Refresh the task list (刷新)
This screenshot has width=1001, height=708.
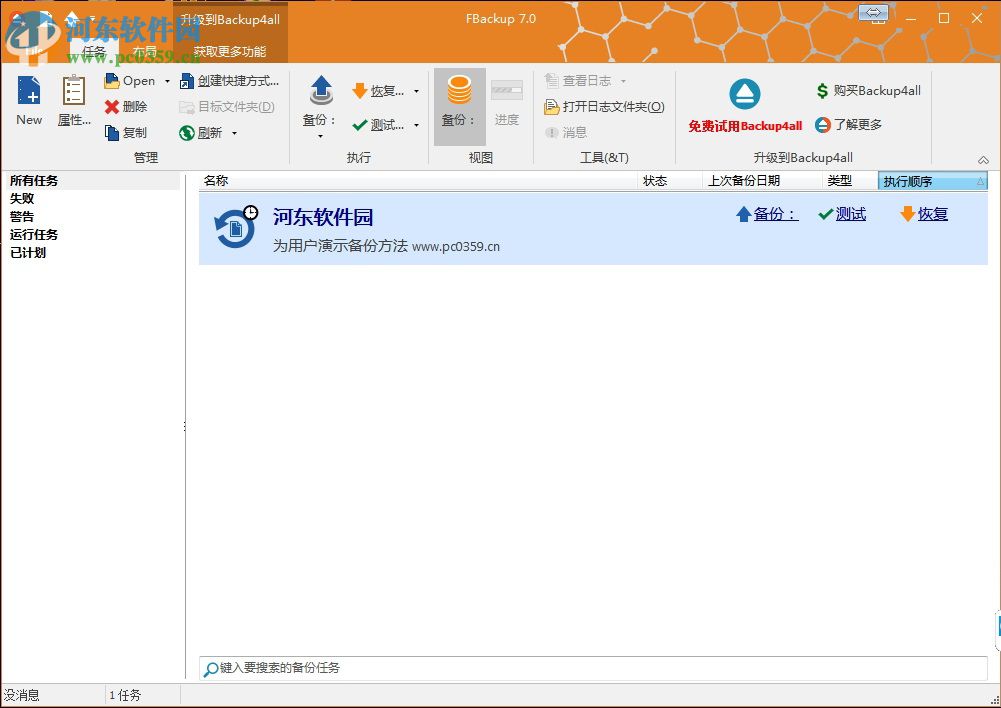[209, 131]
